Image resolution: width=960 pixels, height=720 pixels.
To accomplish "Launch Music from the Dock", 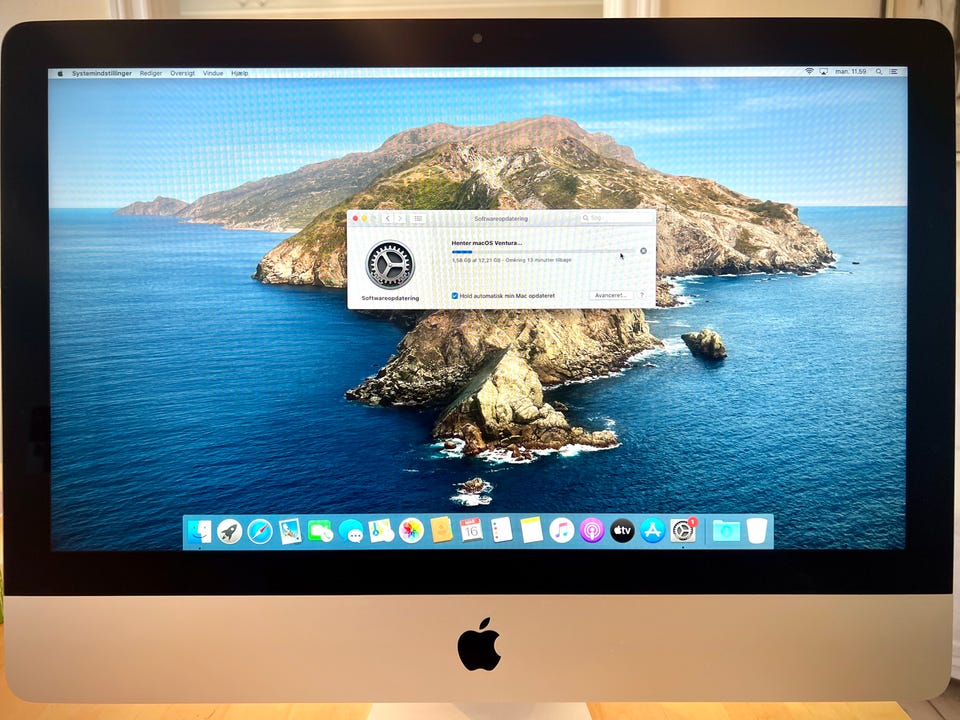I will tap(561, 530).
